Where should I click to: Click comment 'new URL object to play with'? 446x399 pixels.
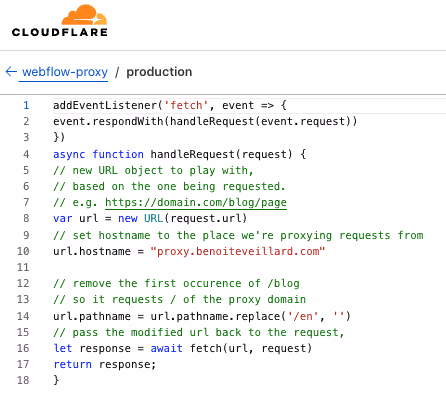coord(153,170)
